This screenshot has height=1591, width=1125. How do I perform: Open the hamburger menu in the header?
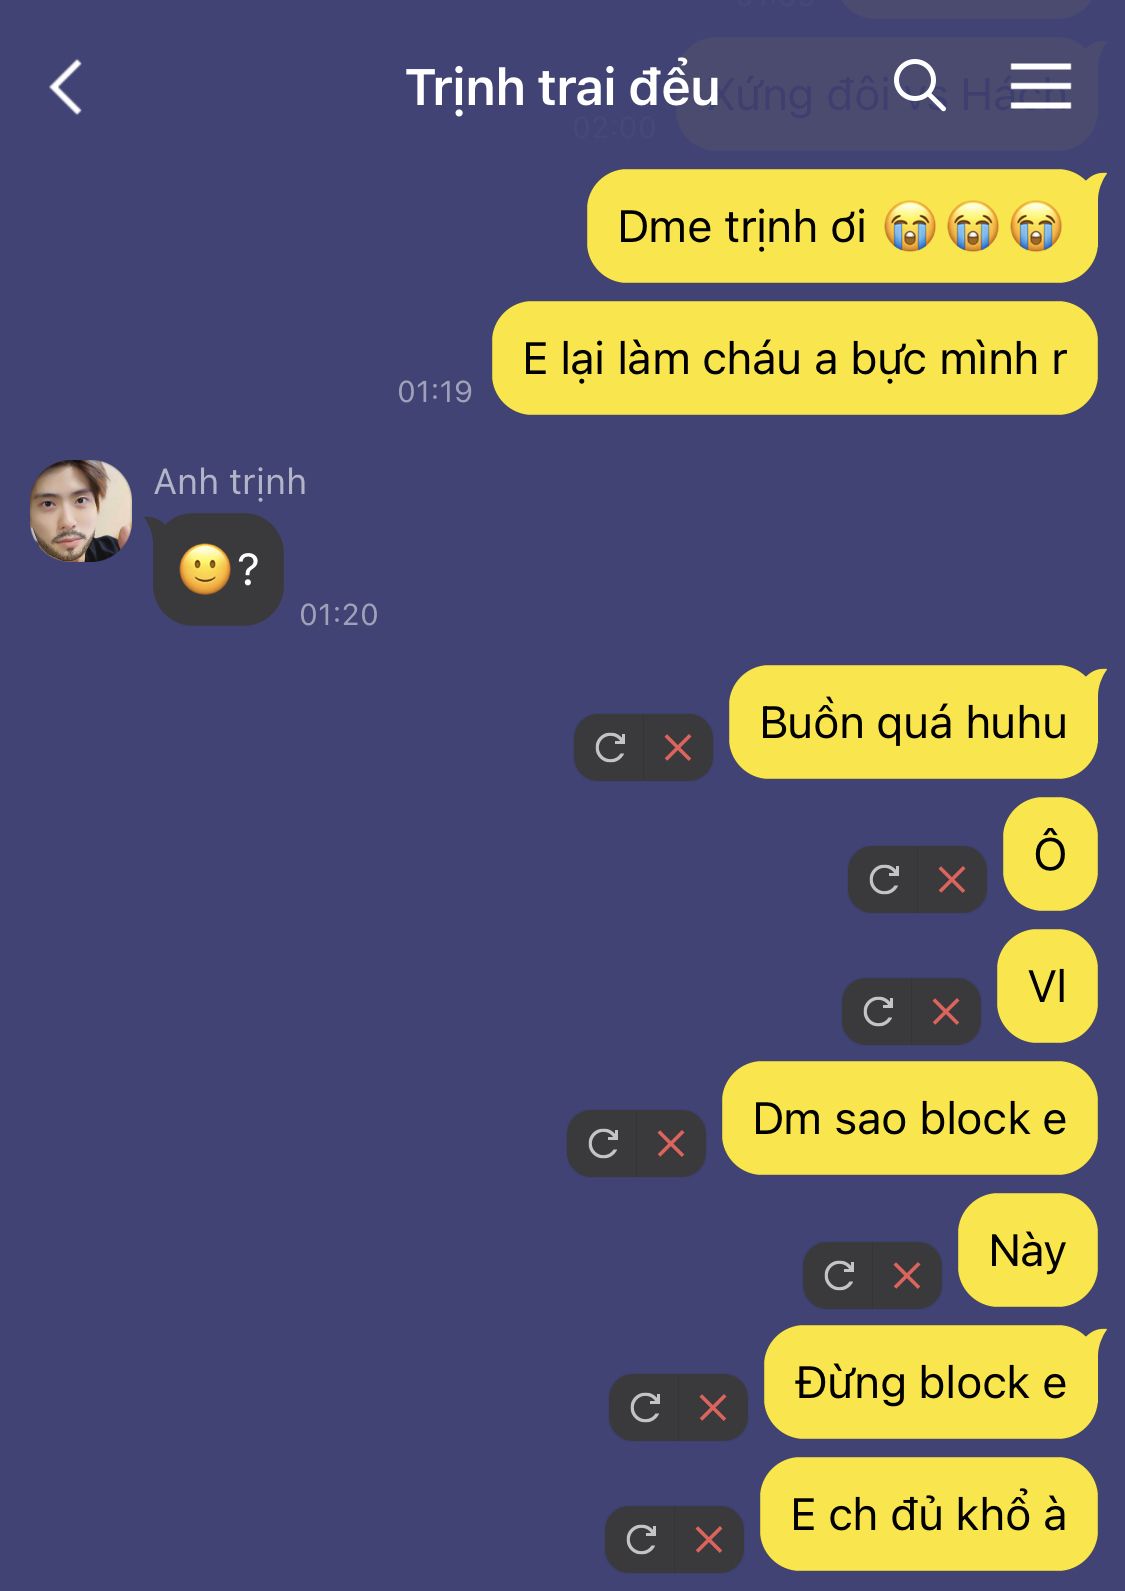[1040, 85]
